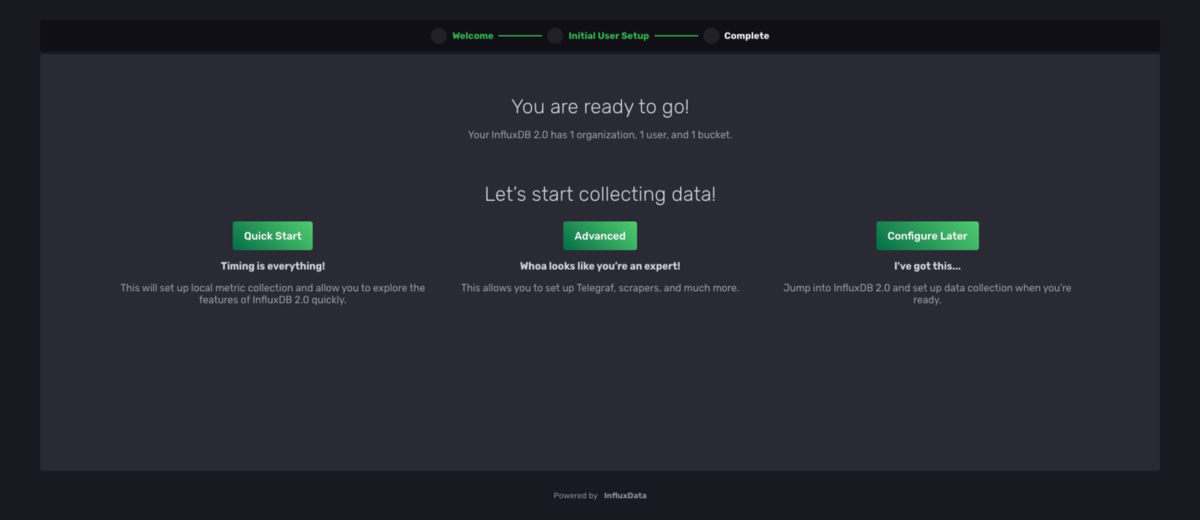The image size is (1200, 520).
Task: Click the 'Jump into InfluxDB 2.0' description text
Action: 927,294
